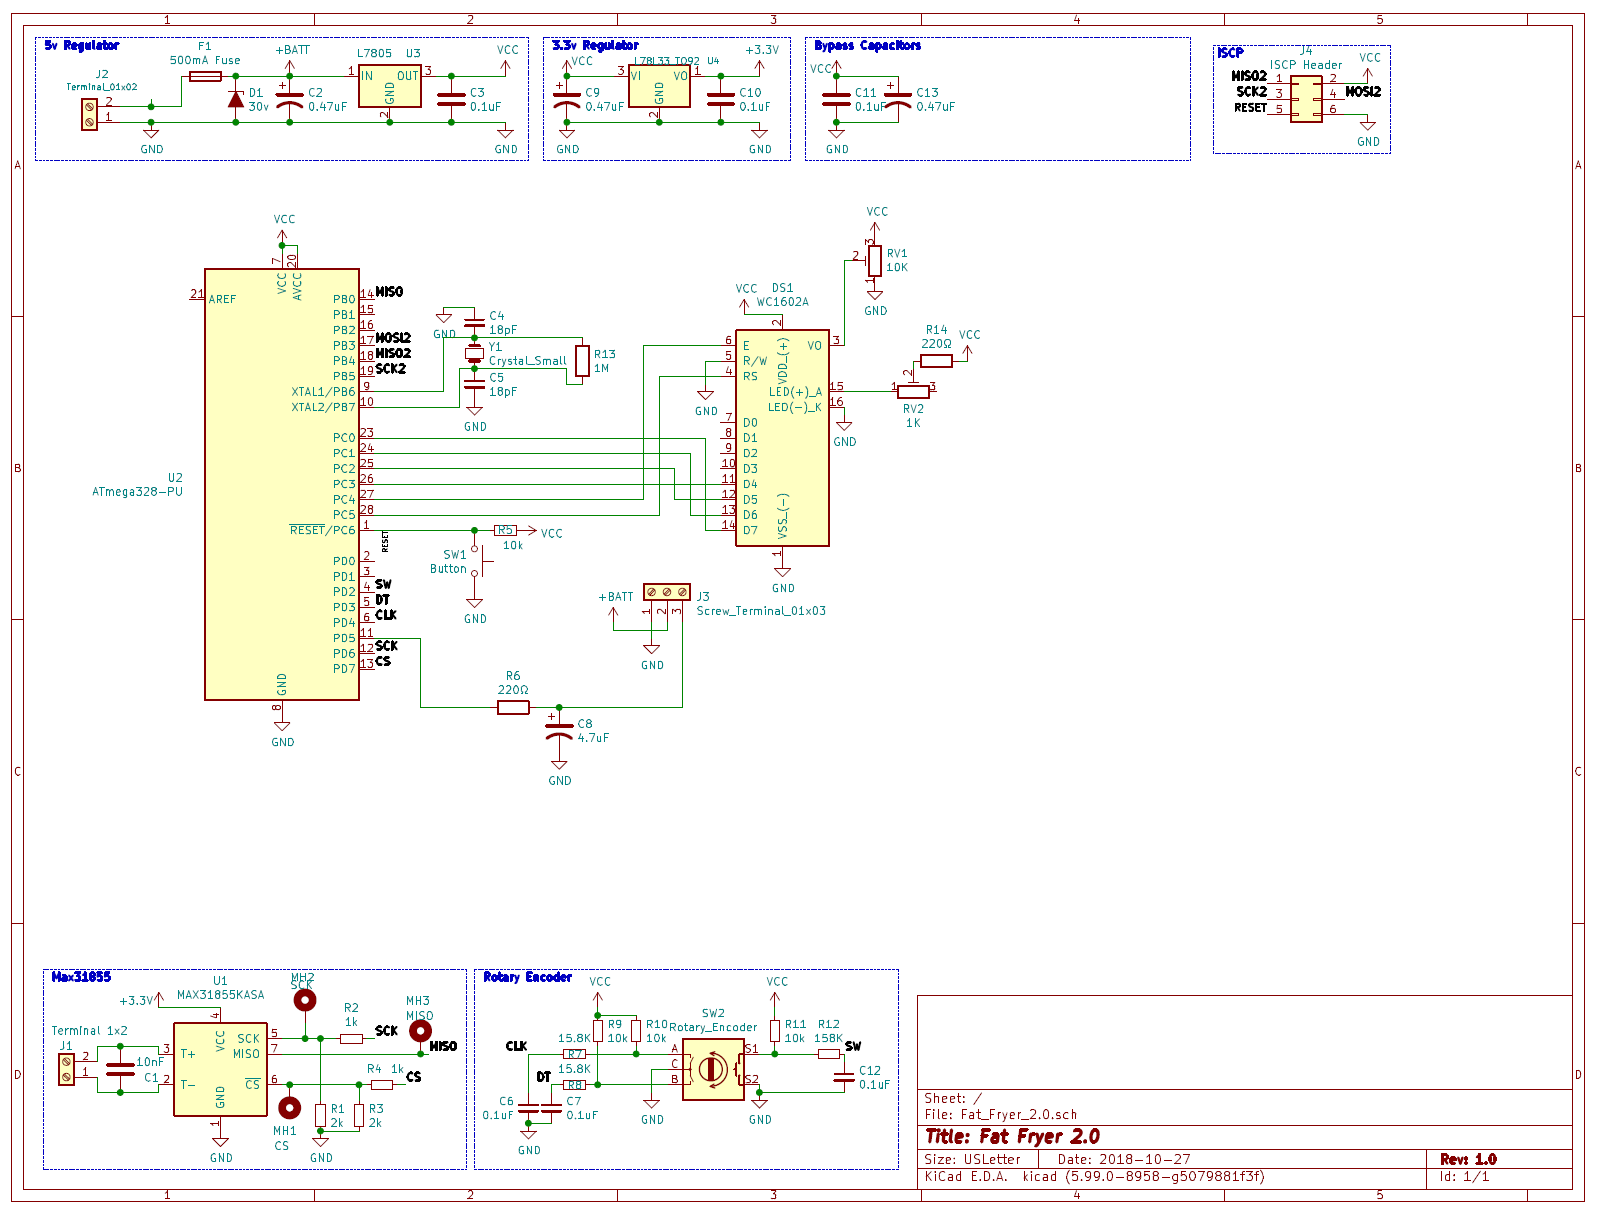Click the C13 0.47uF bypass capacitor
The height and width of the screenshot is (1212, 1602).
[899, 99]
